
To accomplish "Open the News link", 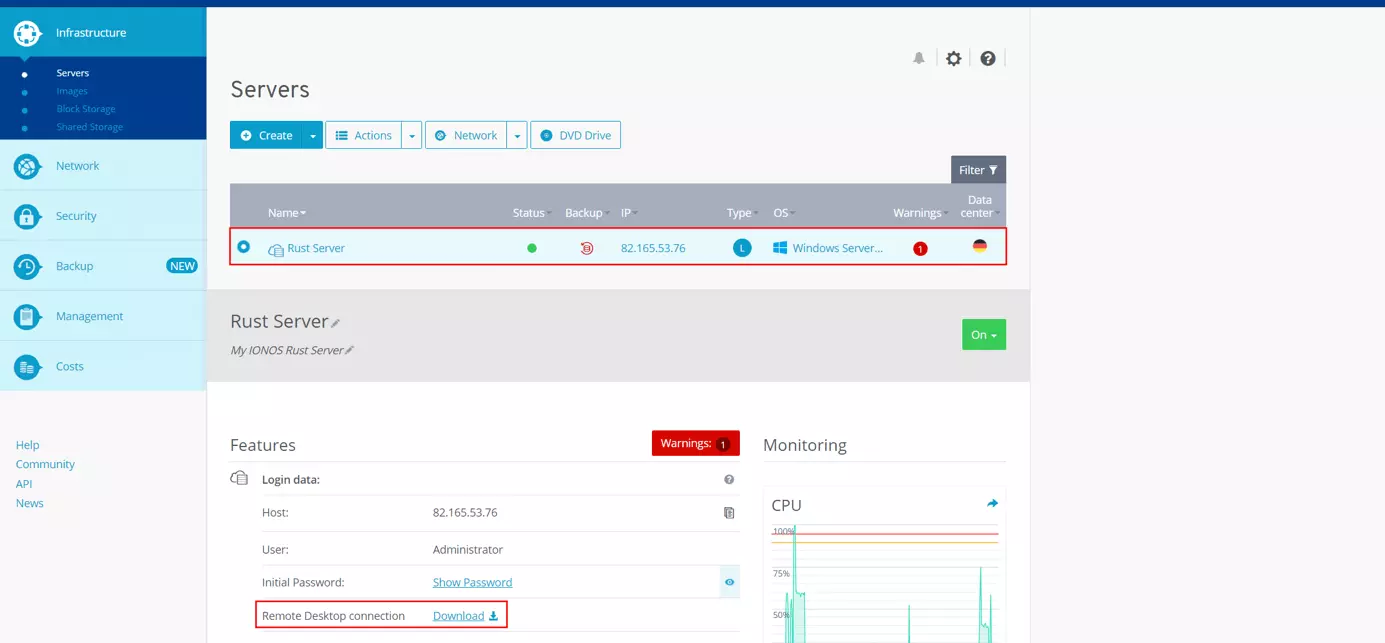I will [30, 503].
